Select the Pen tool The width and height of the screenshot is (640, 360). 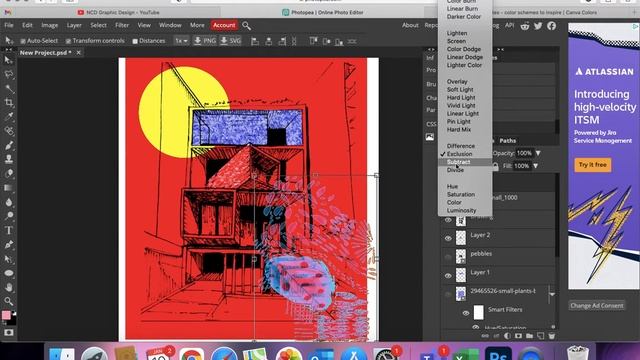tap(9, 244)
